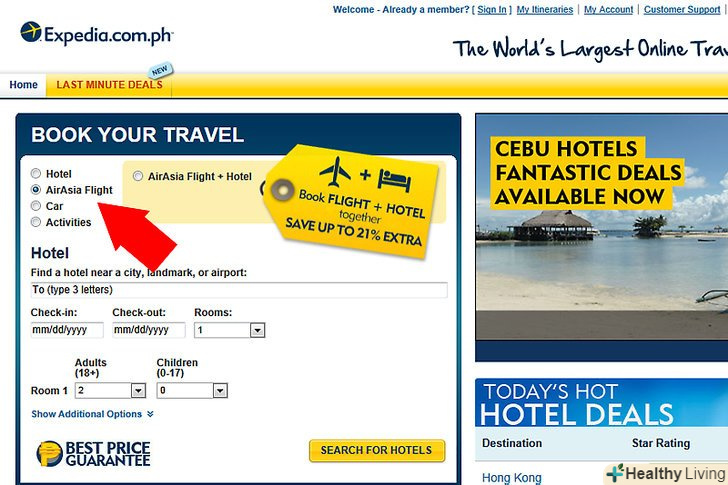Screen dimensions: 728x485
Task: Select the Hotel radio button
Action: (x=36, y=174)
